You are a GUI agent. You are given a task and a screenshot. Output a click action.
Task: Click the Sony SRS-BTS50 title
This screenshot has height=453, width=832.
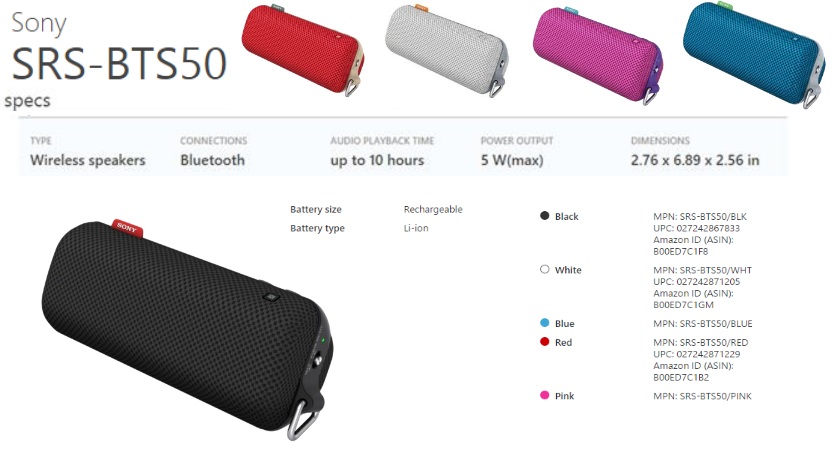pyautogui.click(x=119, y=49)
